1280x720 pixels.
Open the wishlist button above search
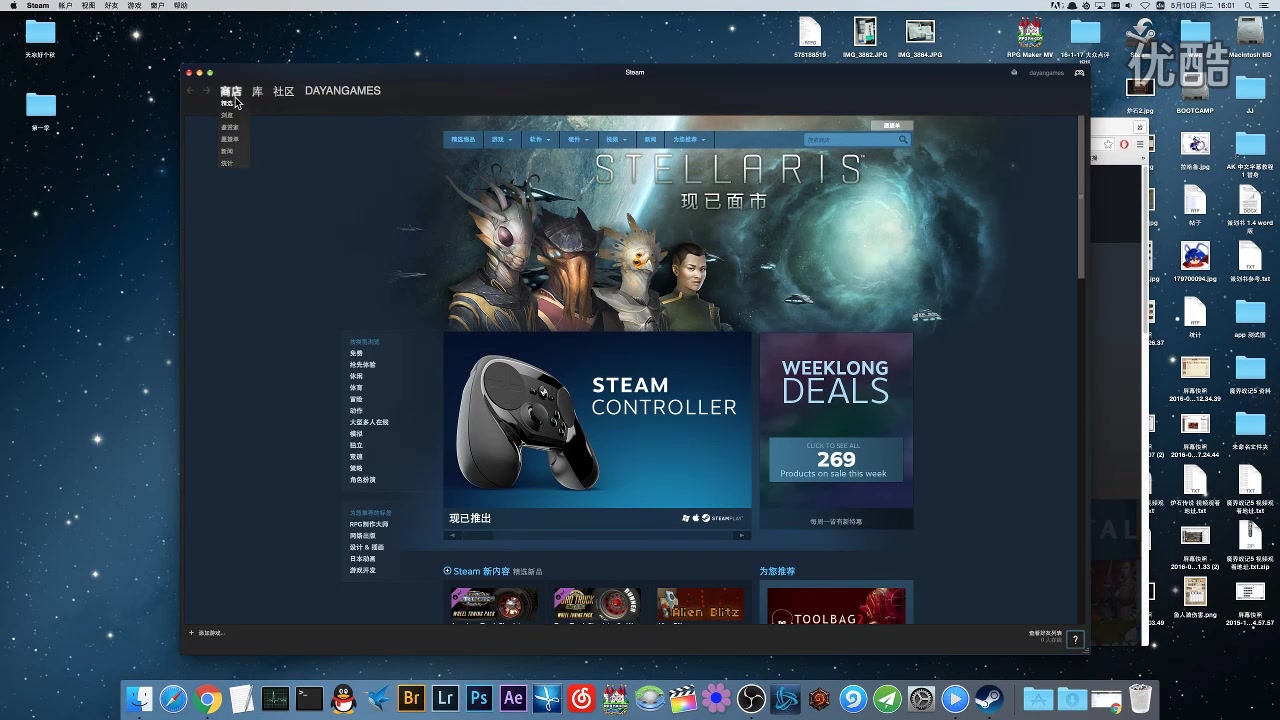click(891, 126)
